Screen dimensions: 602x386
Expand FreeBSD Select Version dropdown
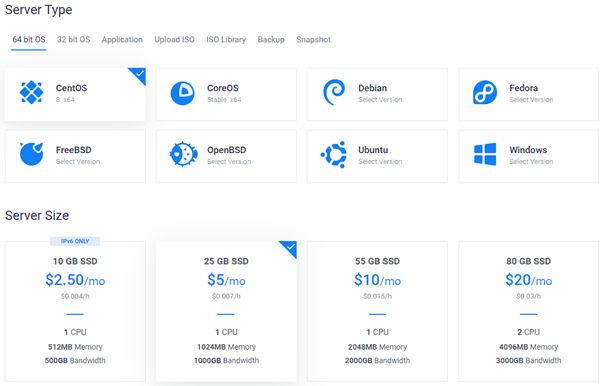tap(78, 162)
